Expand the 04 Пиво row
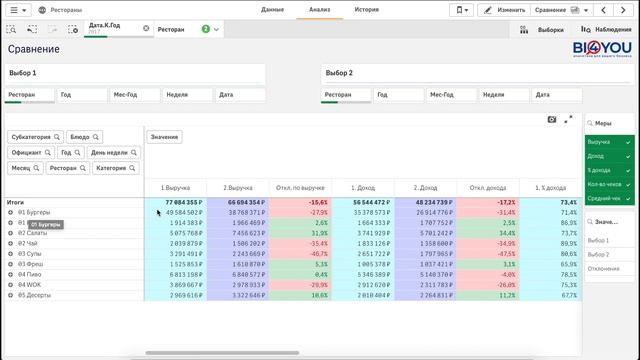The width and height of the screenshot is (640, 360). pos(11,275)
